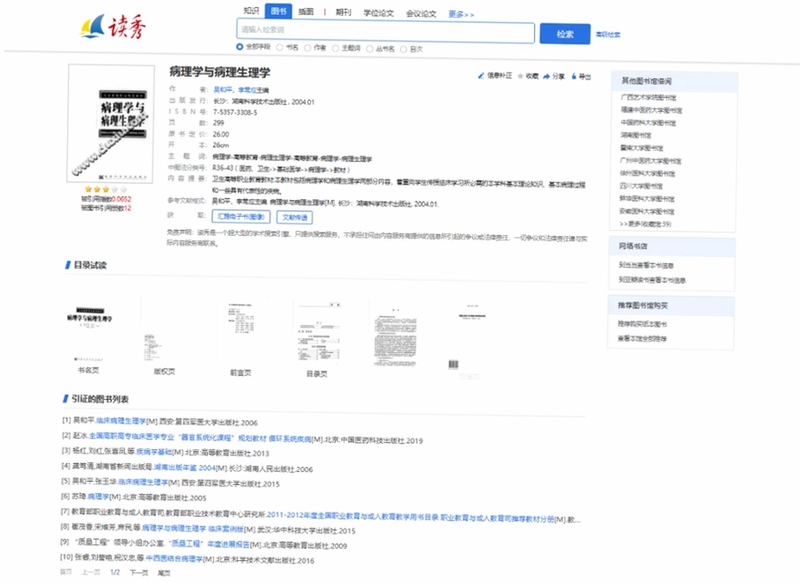This screenshot has height=583, width=800.
Task: Select the 目次 radio button
Action: click(404, 49)
